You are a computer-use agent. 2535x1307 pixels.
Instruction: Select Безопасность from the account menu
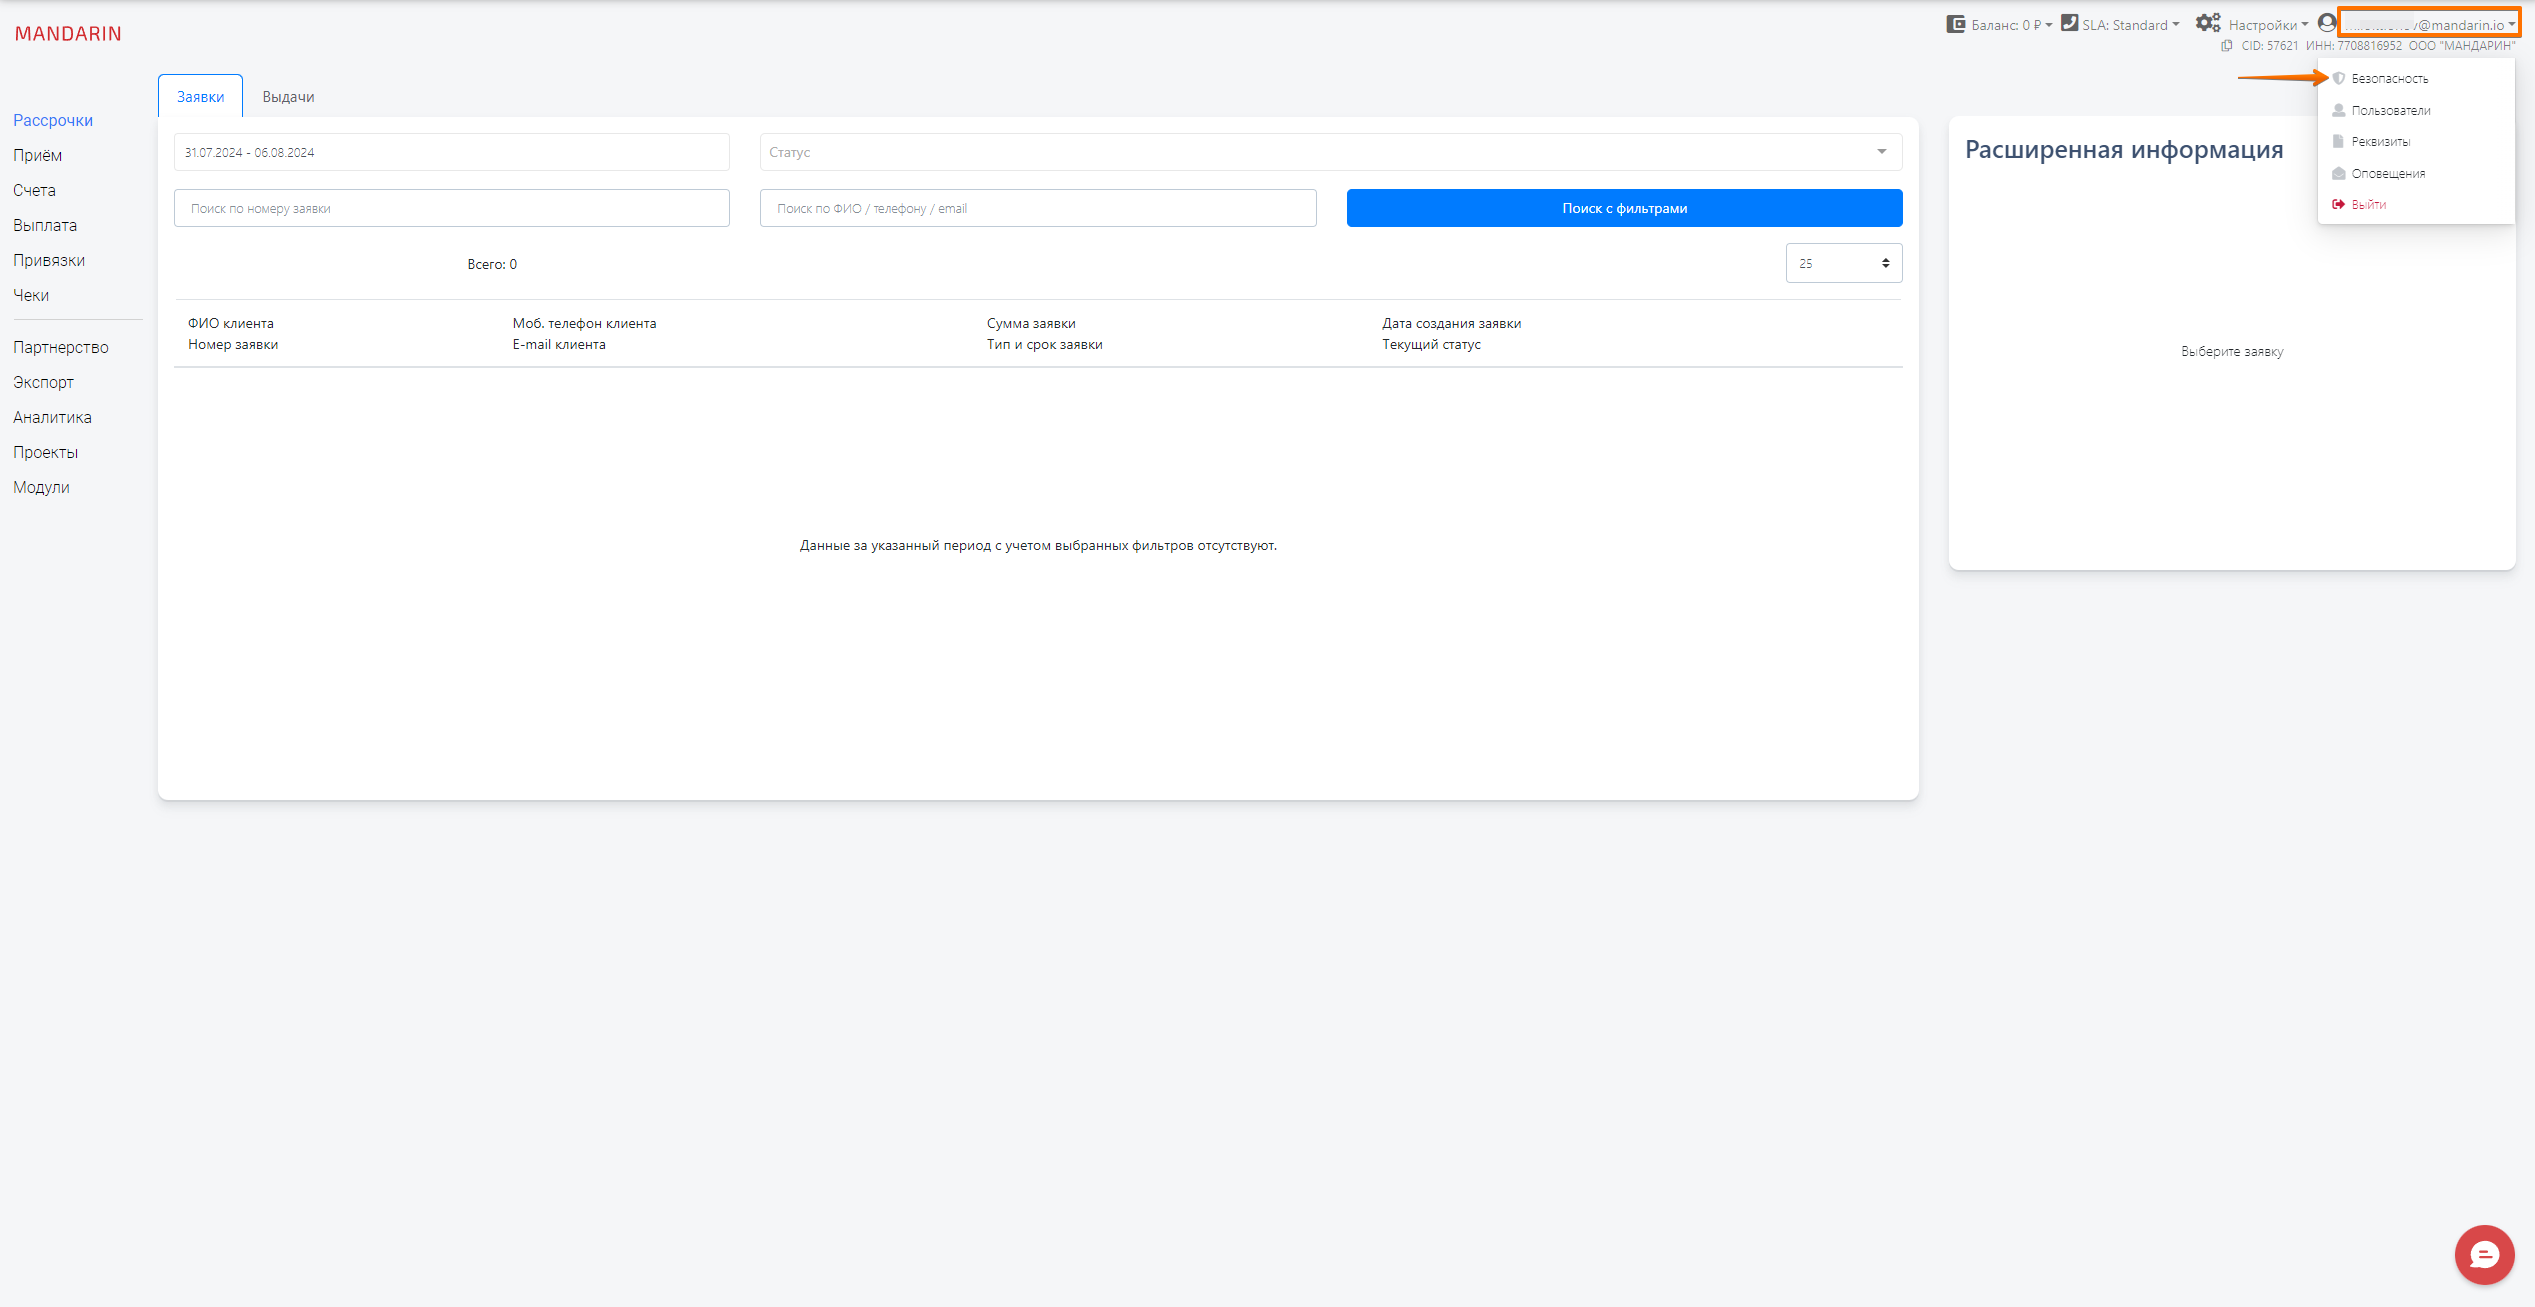point(2389,78)
